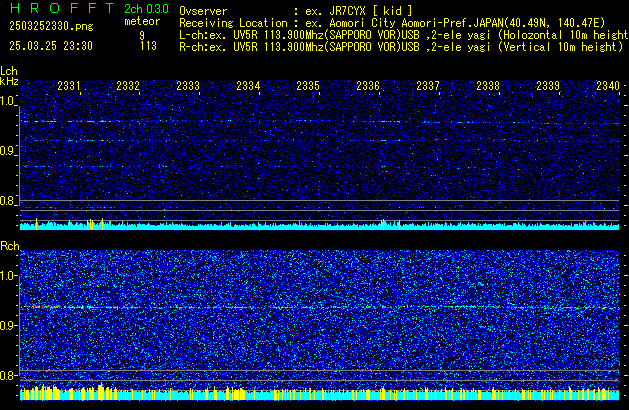Click the 2340 time marker

608,86
